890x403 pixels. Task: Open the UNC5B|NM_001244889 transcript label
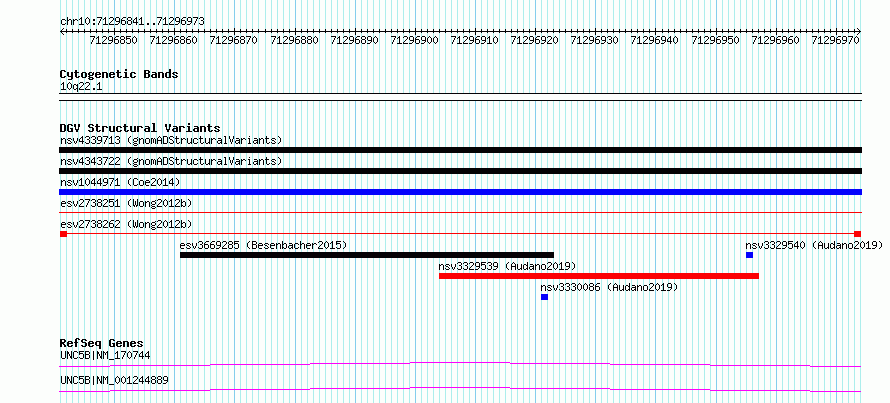tap(114, 380)
